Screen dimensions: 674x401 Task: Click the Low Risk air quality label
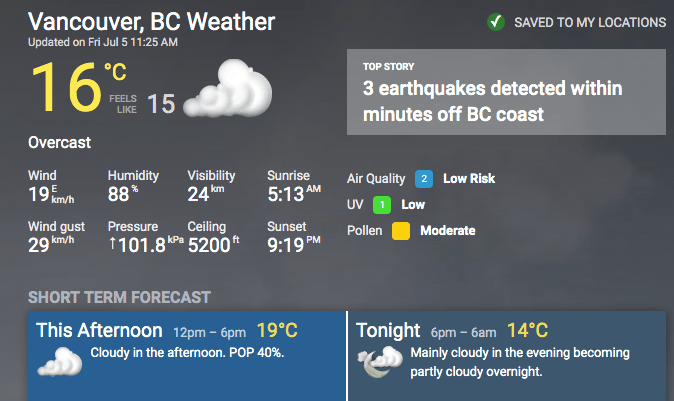coord(469,179)
